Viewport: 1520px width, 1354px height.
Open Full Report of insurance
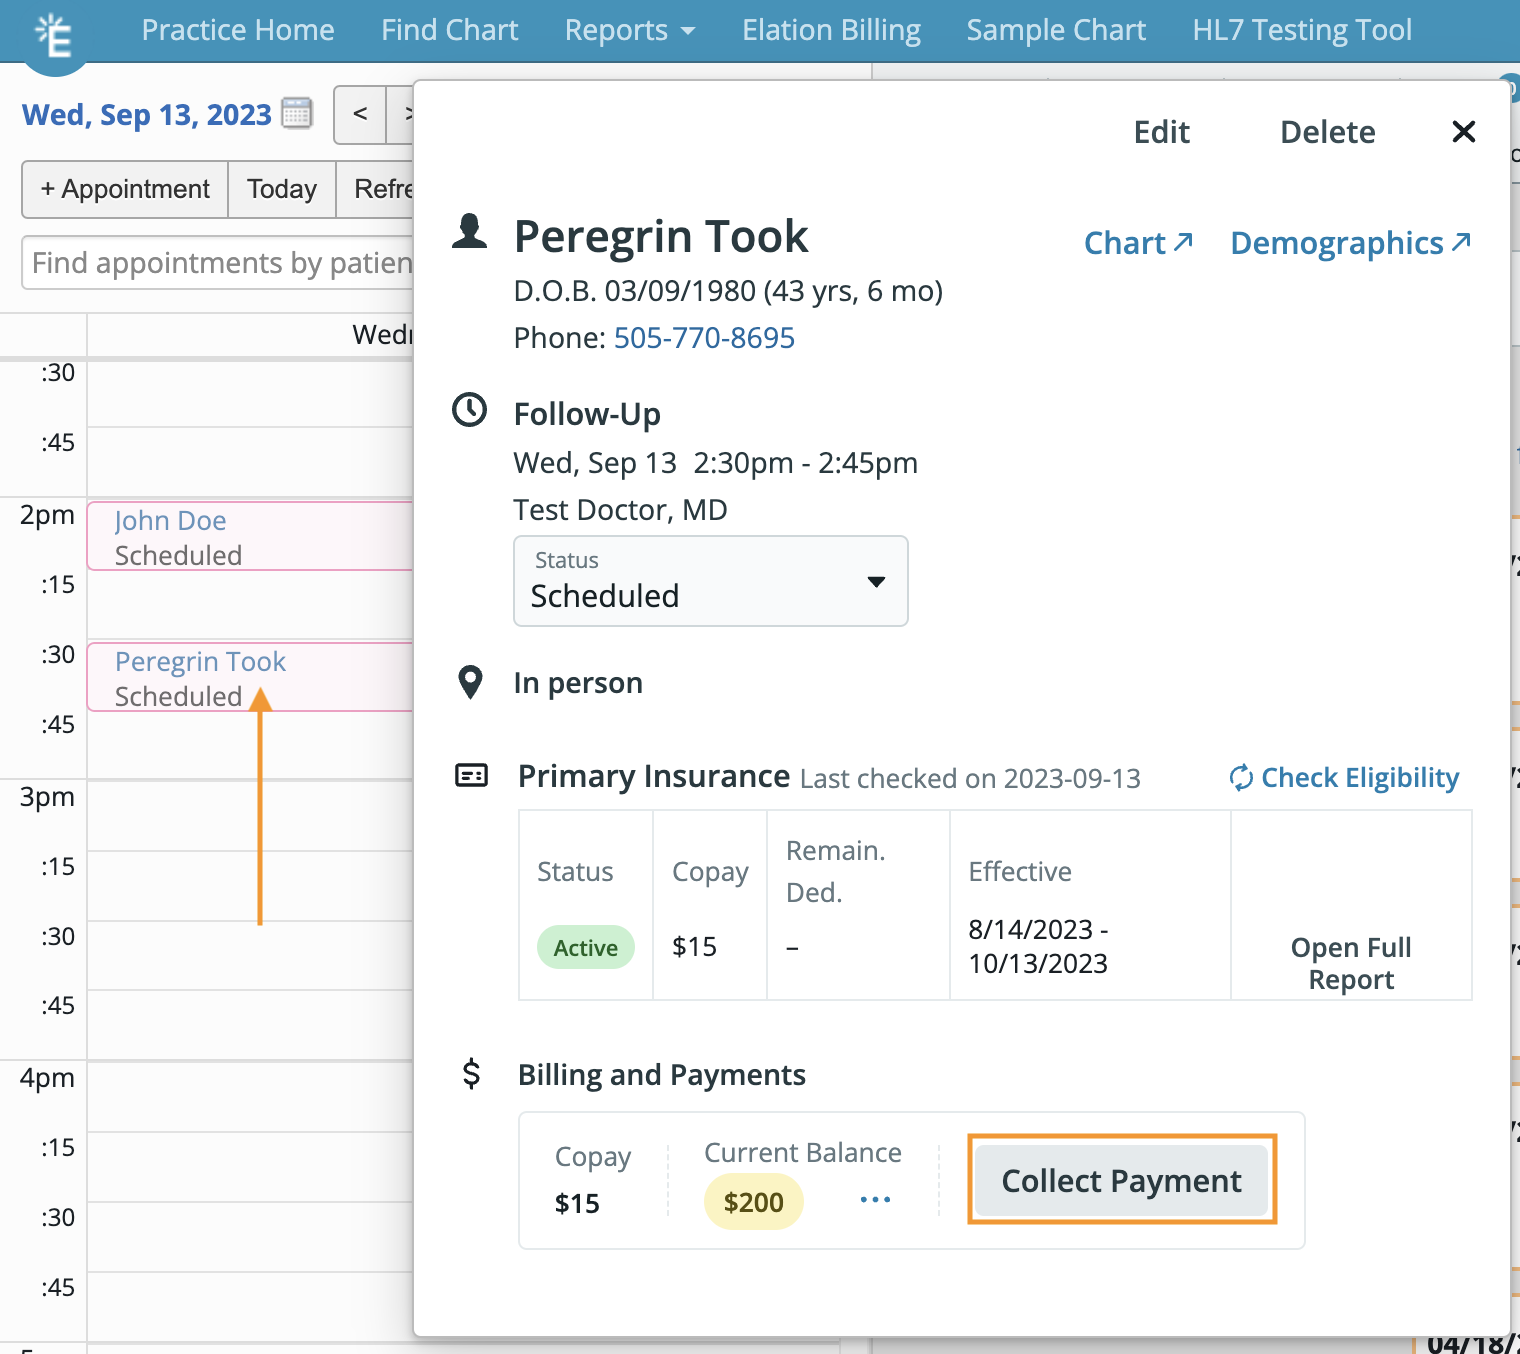pos(1351,963)
